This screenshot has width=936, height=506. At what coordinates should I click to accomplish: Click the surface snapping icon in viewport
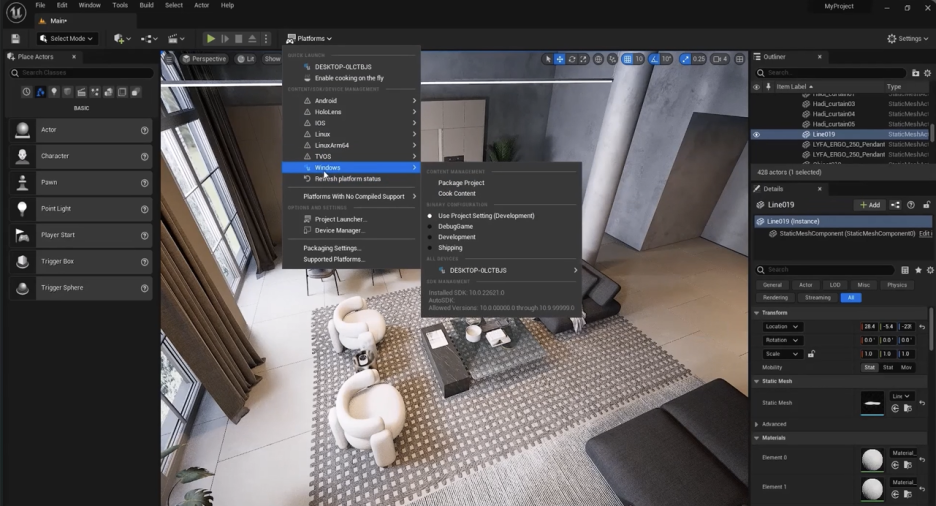click(x=612, y=59)
